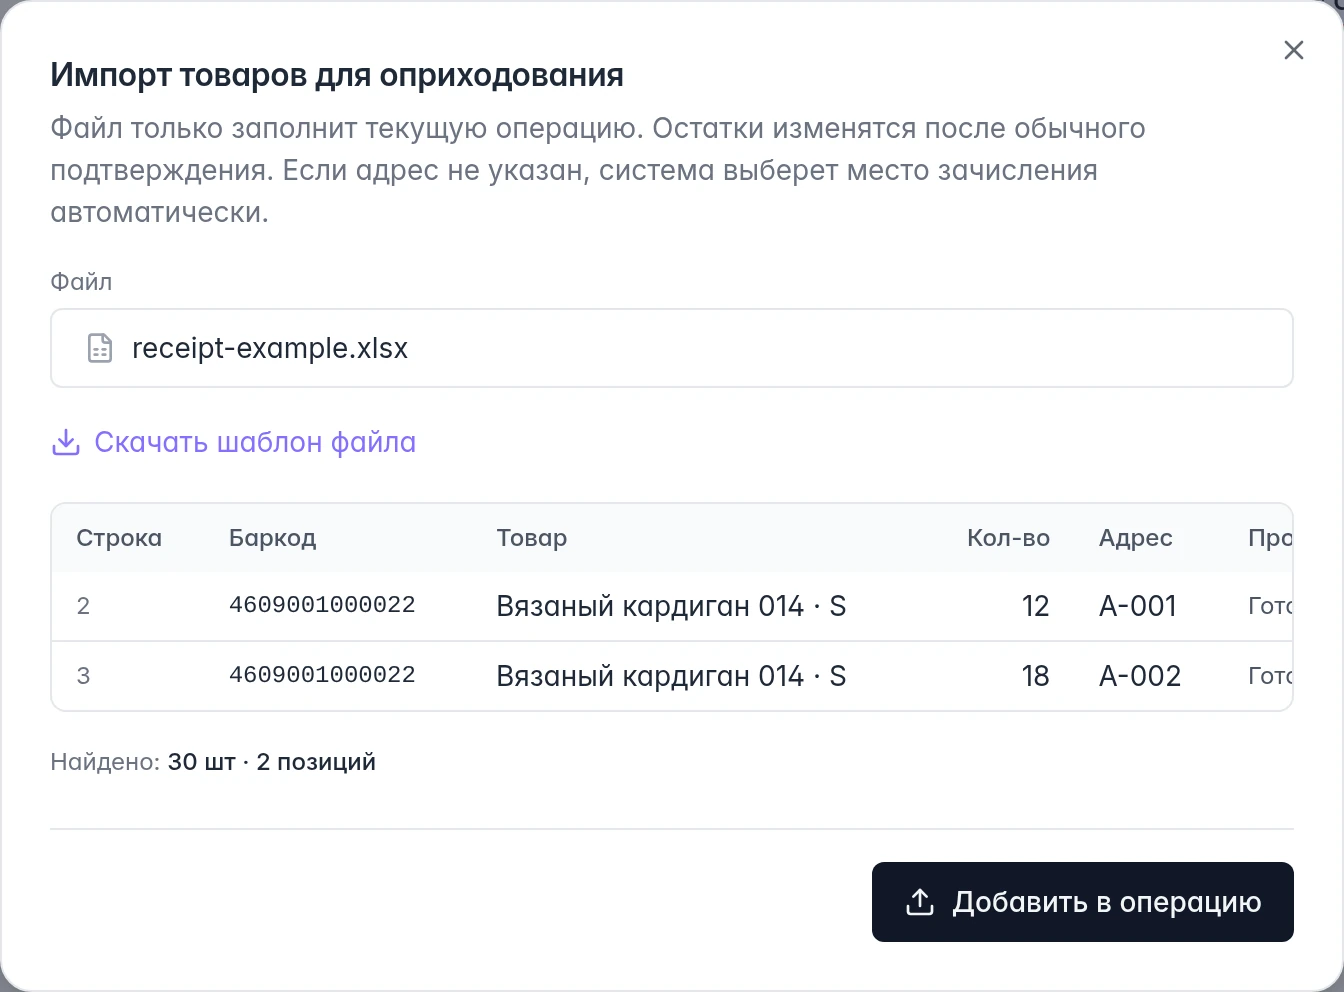Click the Кол-во column header

(x=1008, y=538)
